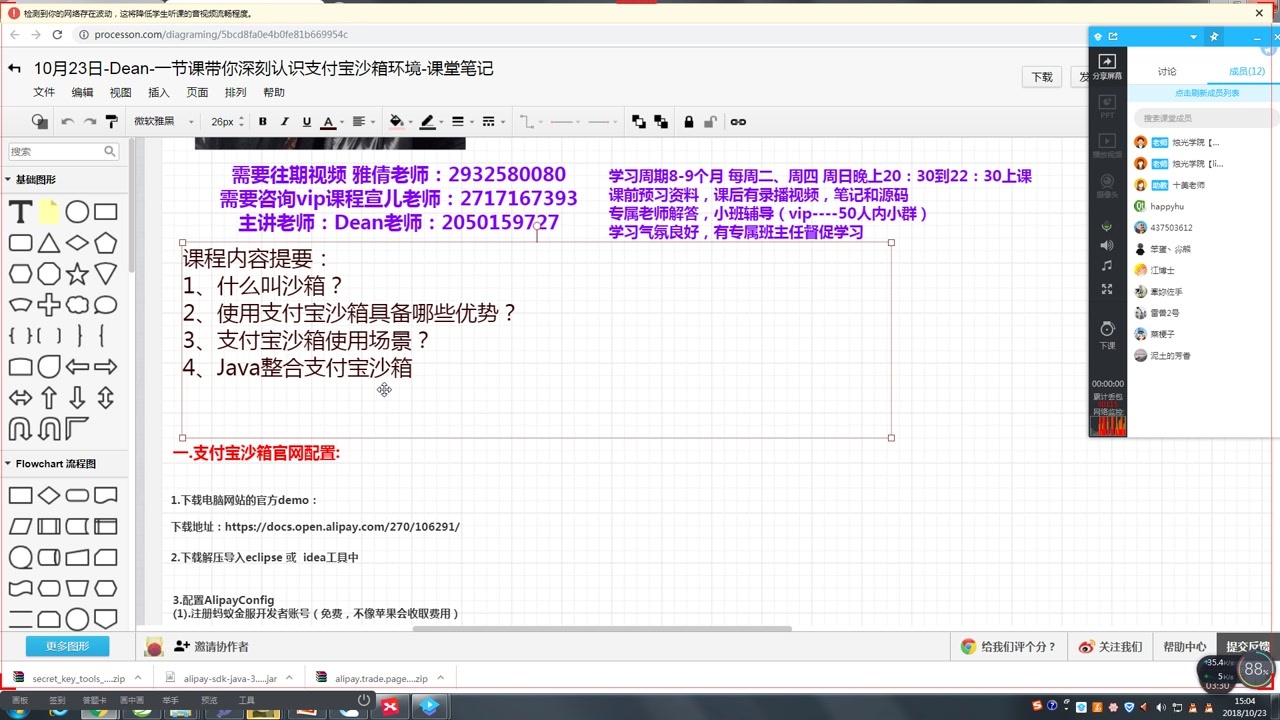The image size is (1280, 720).
Task: Open the line color pencil
Action: pos(431,122)
